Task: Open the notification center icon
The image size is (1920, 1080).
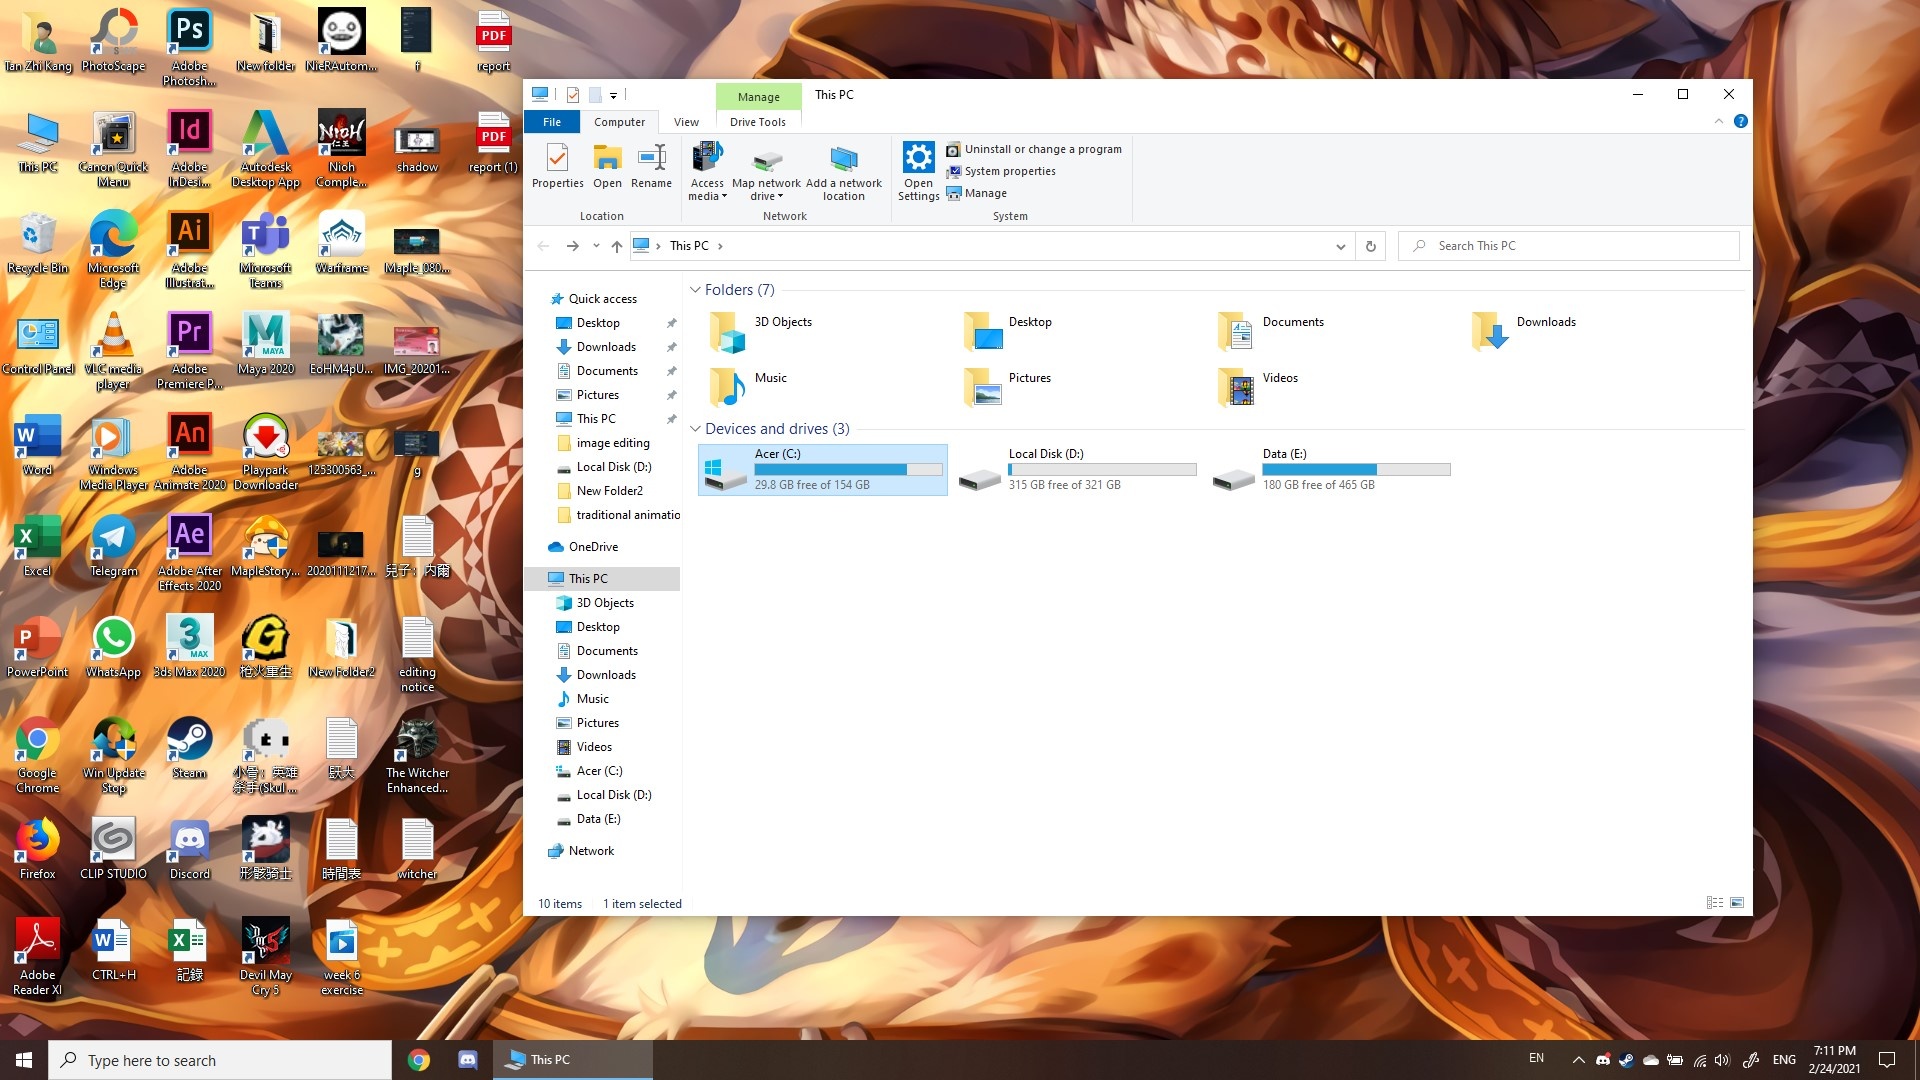Action: click(x=1887, y=1060)
